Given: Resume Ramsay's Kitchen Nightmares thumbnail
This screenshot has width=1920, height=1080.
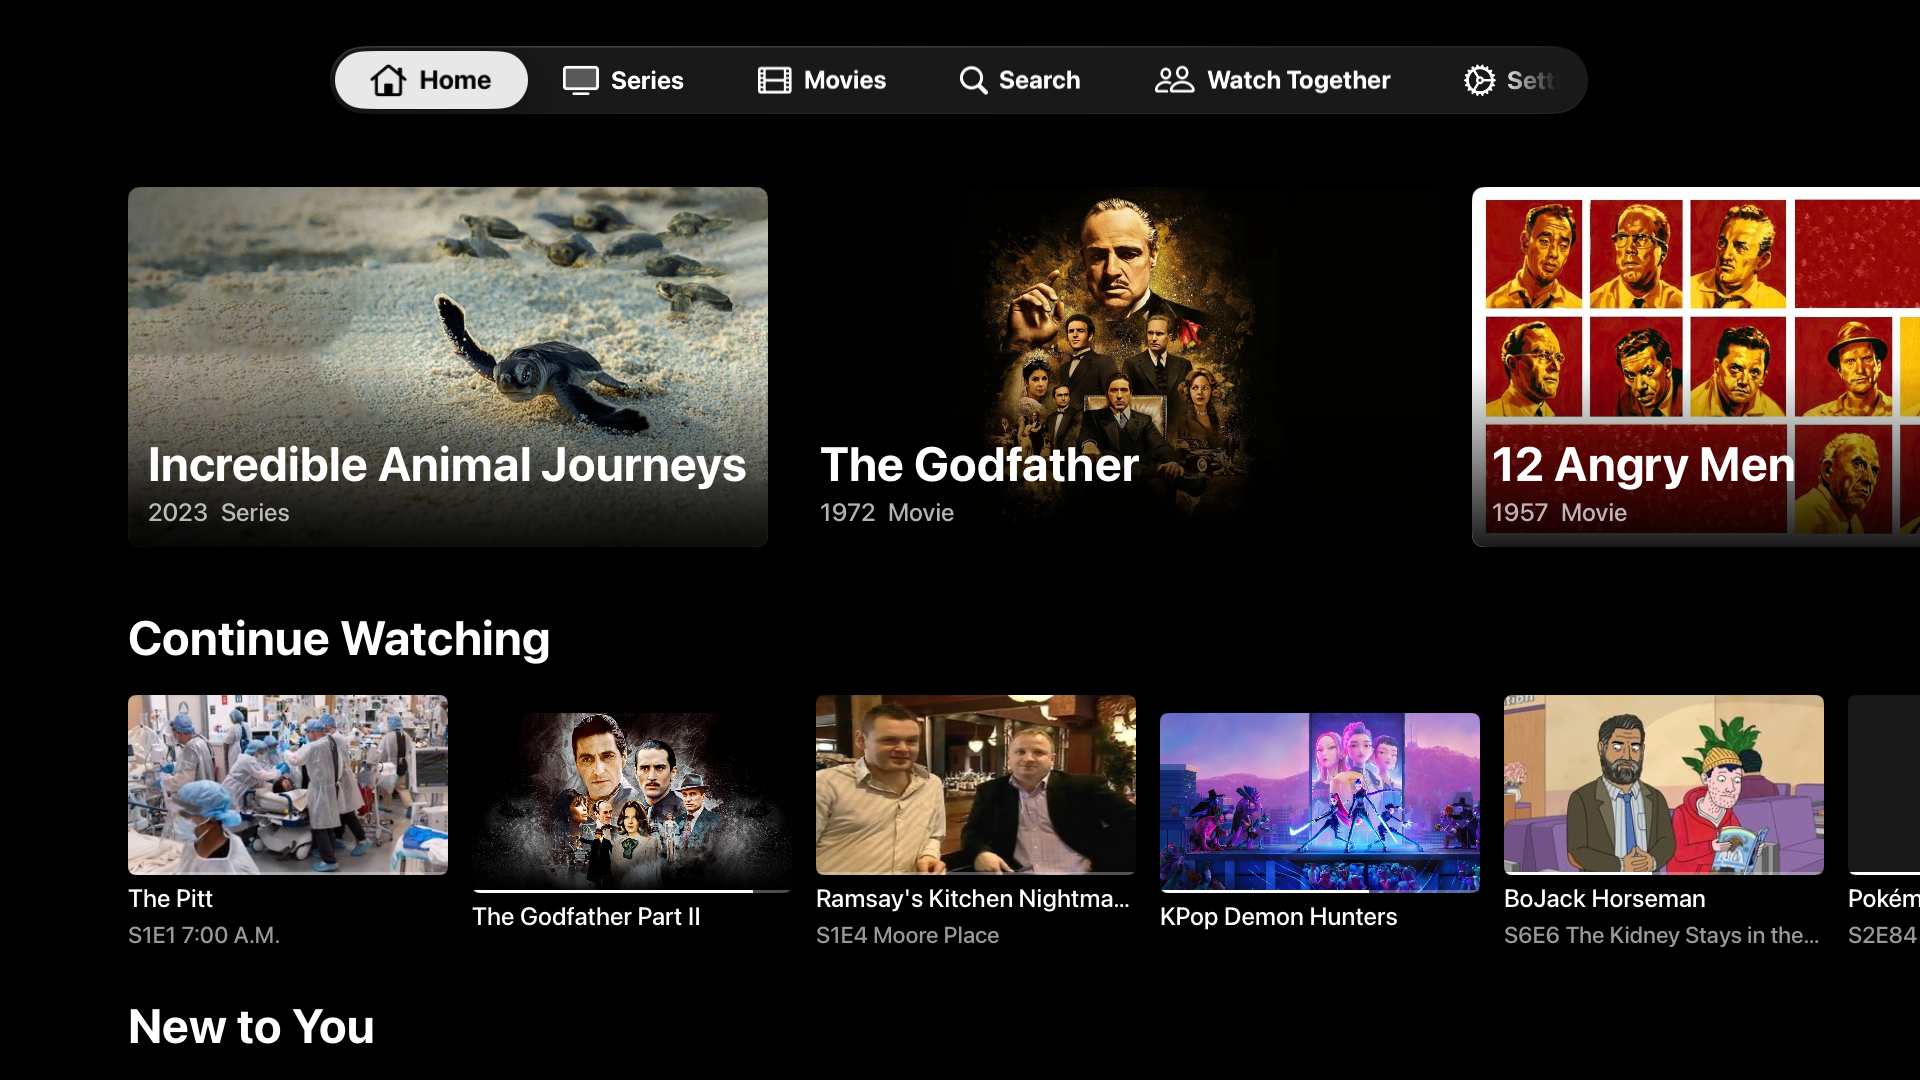Looking at the screenshot, I should [x=976, y=785].
